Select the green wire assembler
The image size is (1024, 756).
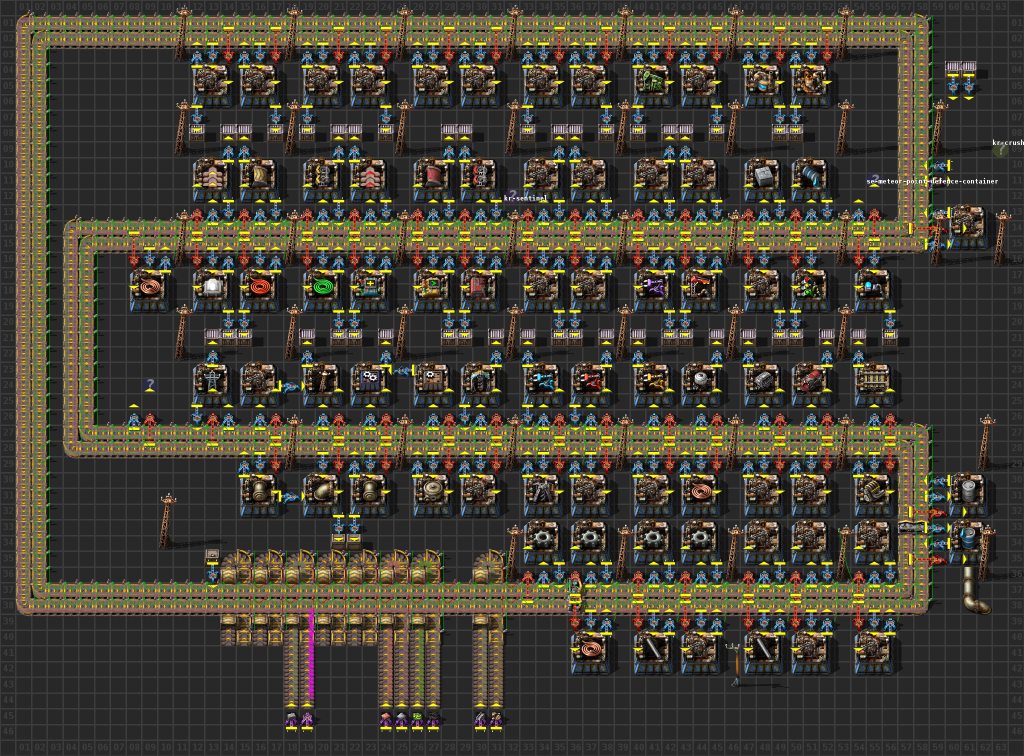[322, 289]
